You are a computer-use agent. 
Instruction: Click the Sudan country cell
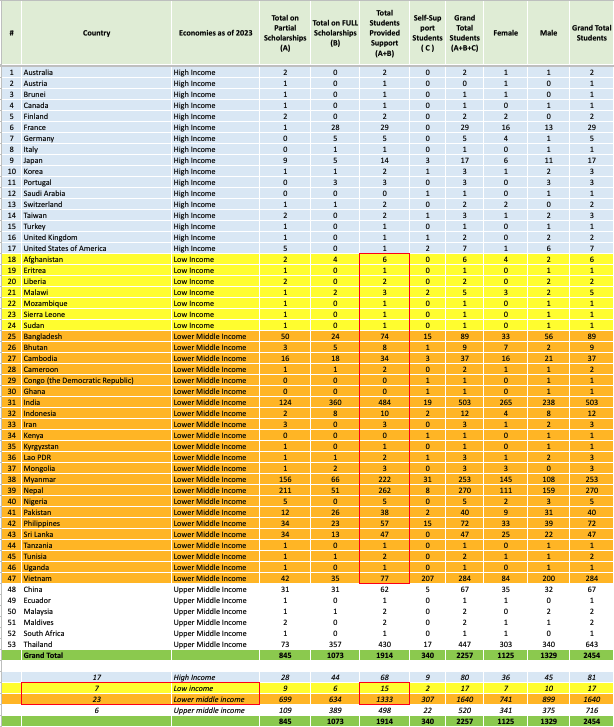point(96,325)
